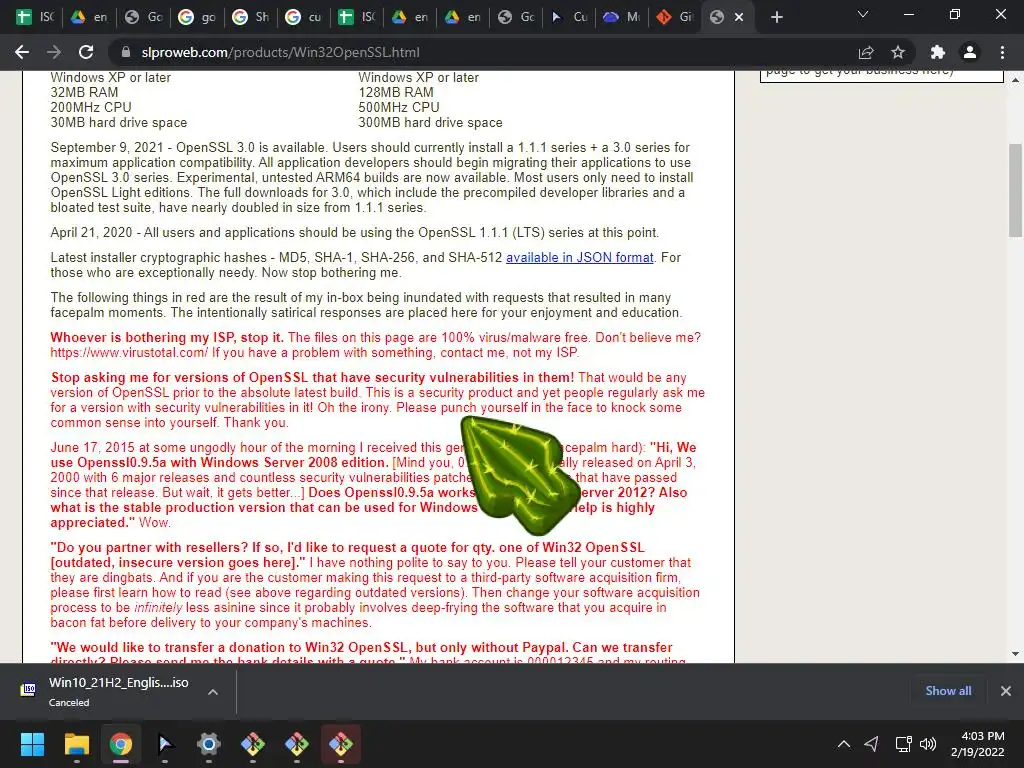Switch to the 'M' blue-icon tab
Screen dimensions: 1024x768
[622, 17]
